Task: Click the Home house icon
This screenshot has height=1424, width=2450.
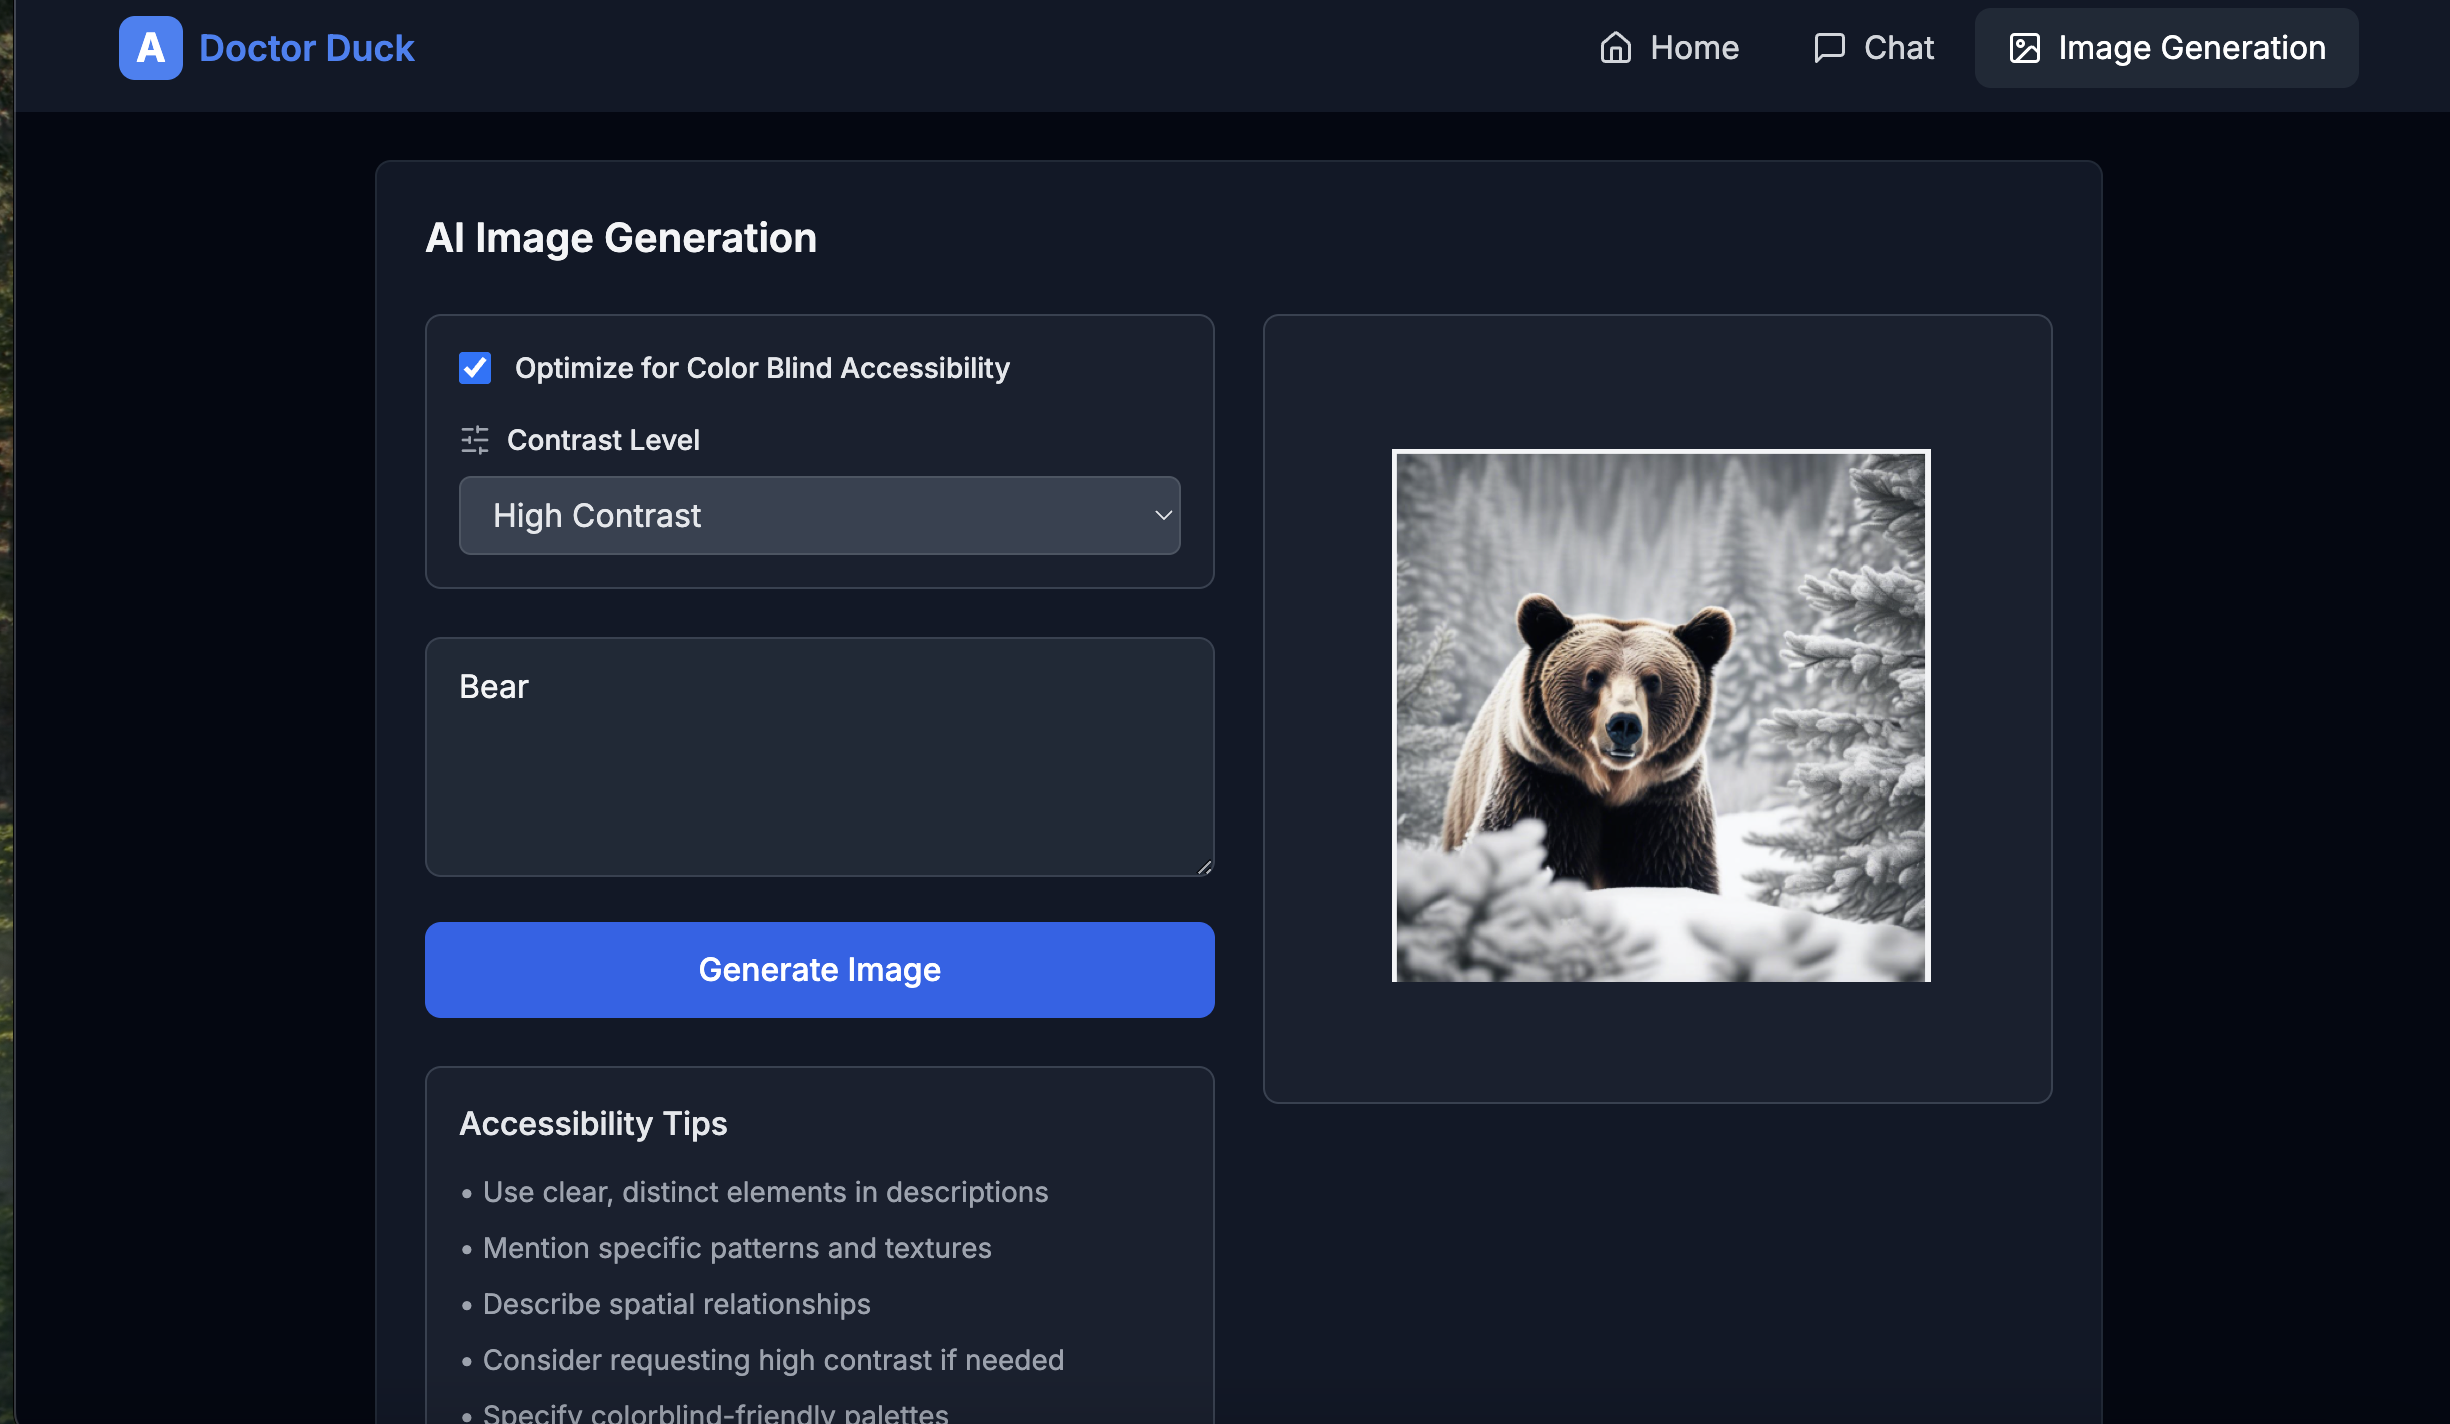Action: coord(1615,48)
